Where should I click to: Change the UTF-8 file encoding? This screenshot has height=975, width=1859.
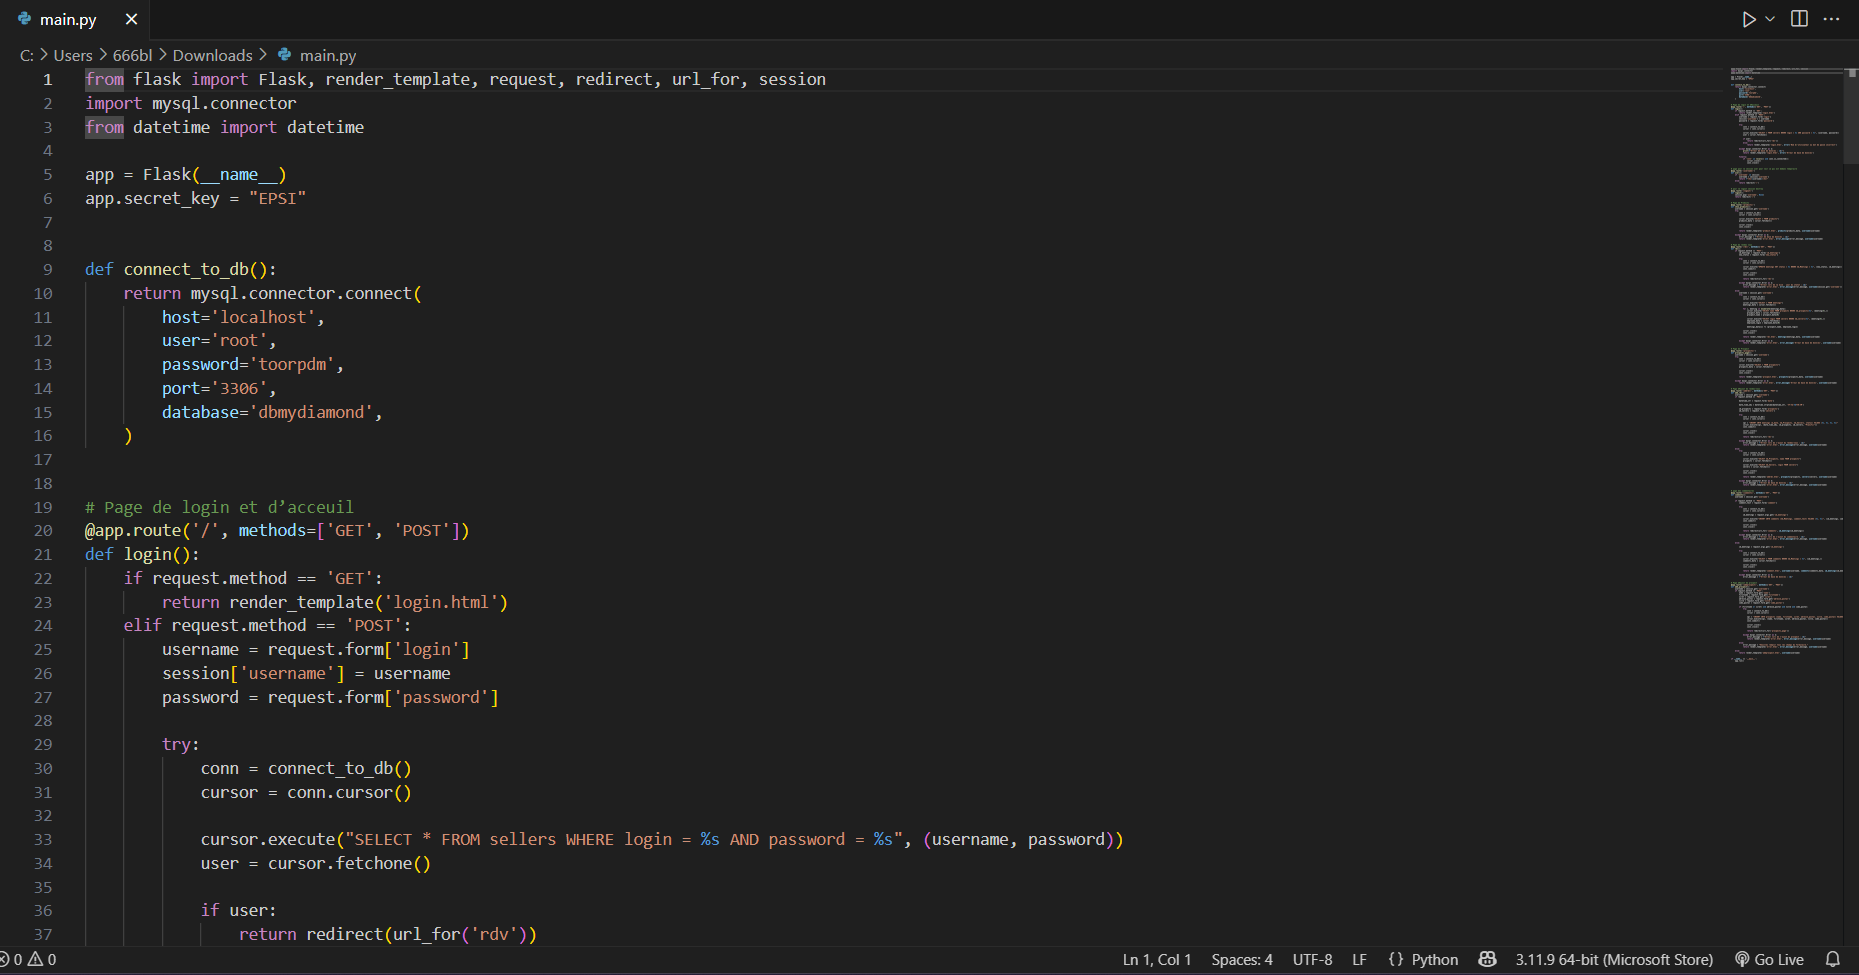point(1312,959)
